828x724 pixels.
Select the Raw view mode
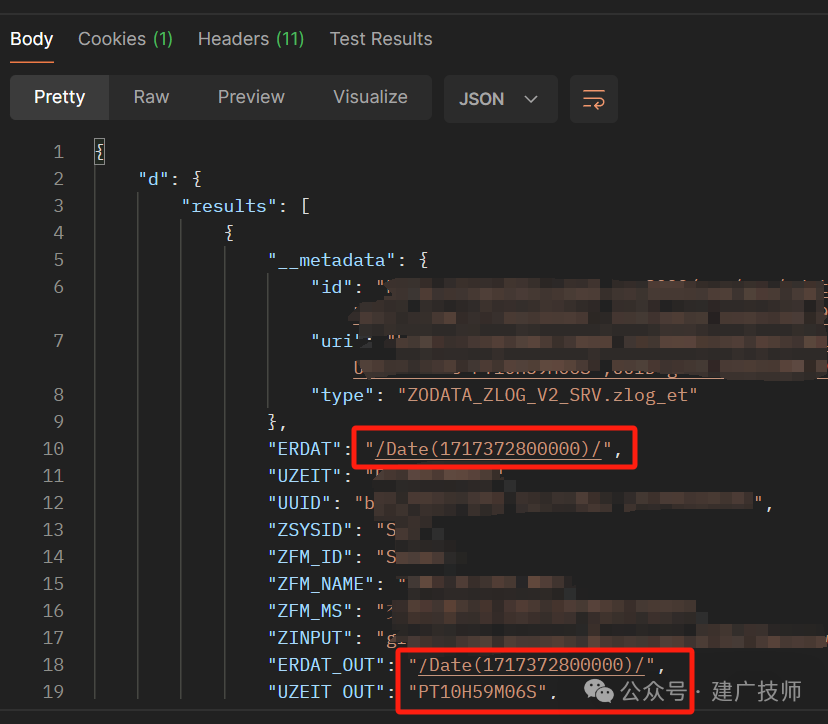tap(151, 97)
